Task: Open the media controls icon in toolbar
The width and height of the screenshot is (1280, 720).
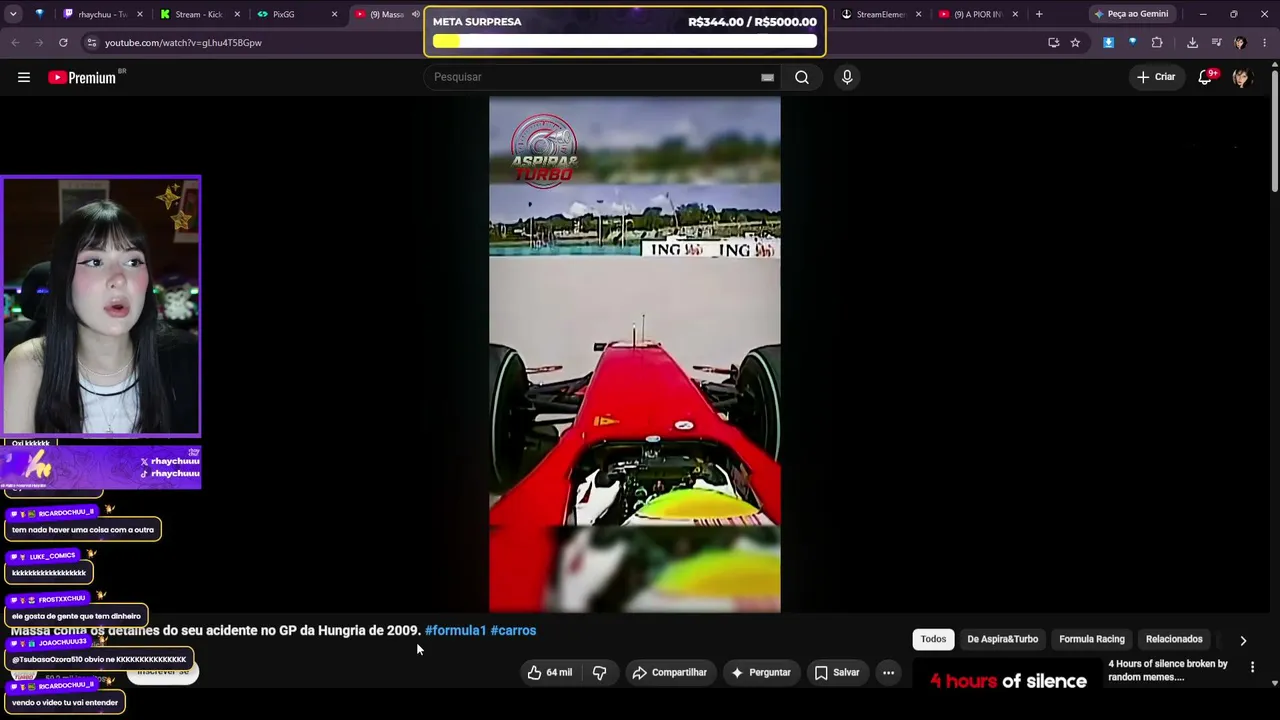Action: pyautogui.click(x=1216, y=43)
